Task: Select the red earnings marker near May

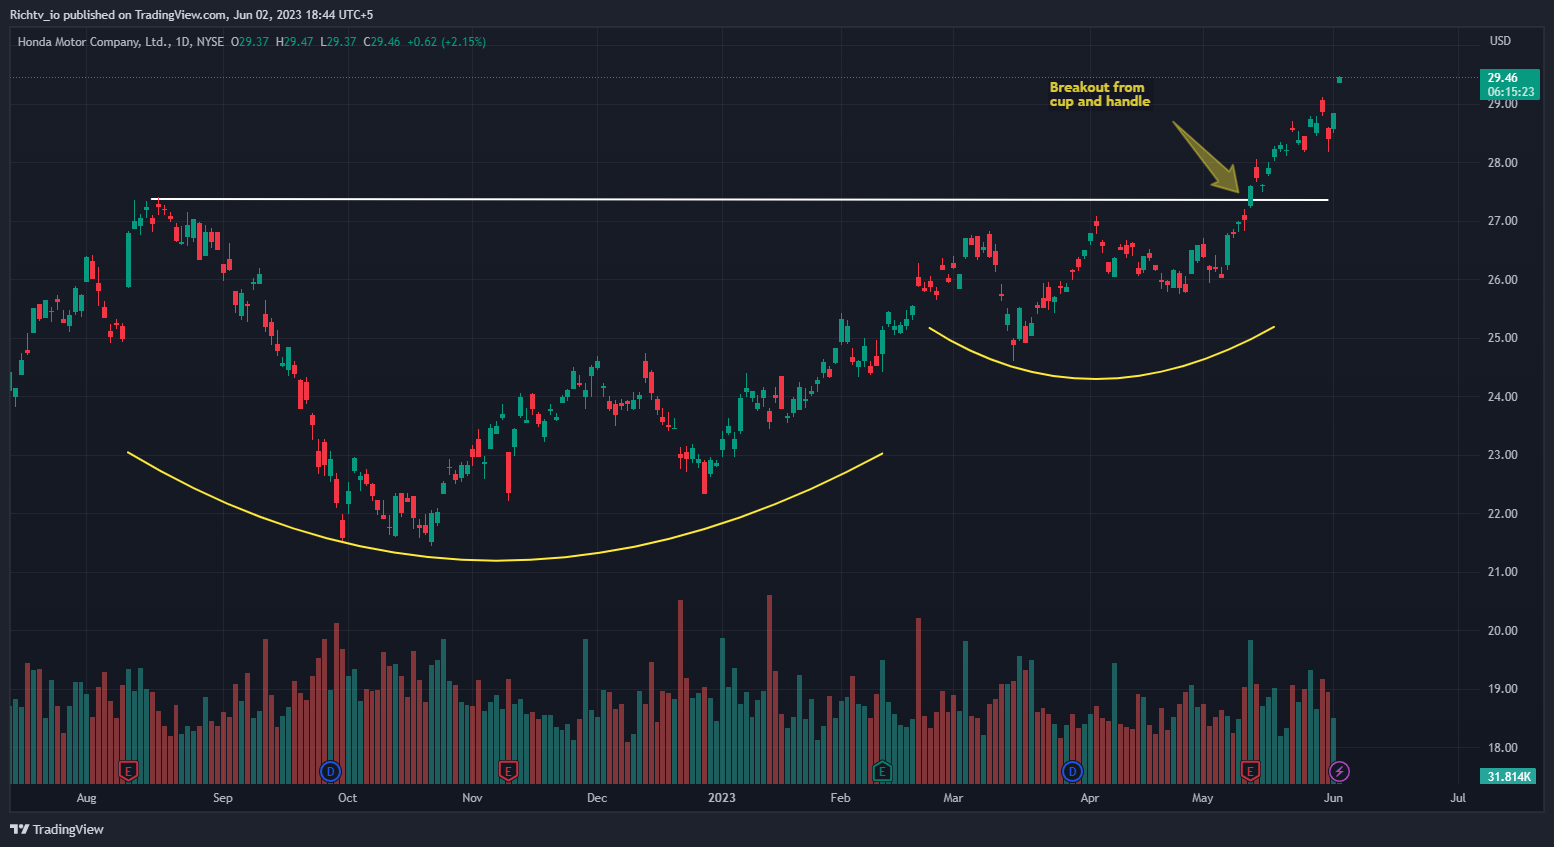Action: tap(1250, 771)
